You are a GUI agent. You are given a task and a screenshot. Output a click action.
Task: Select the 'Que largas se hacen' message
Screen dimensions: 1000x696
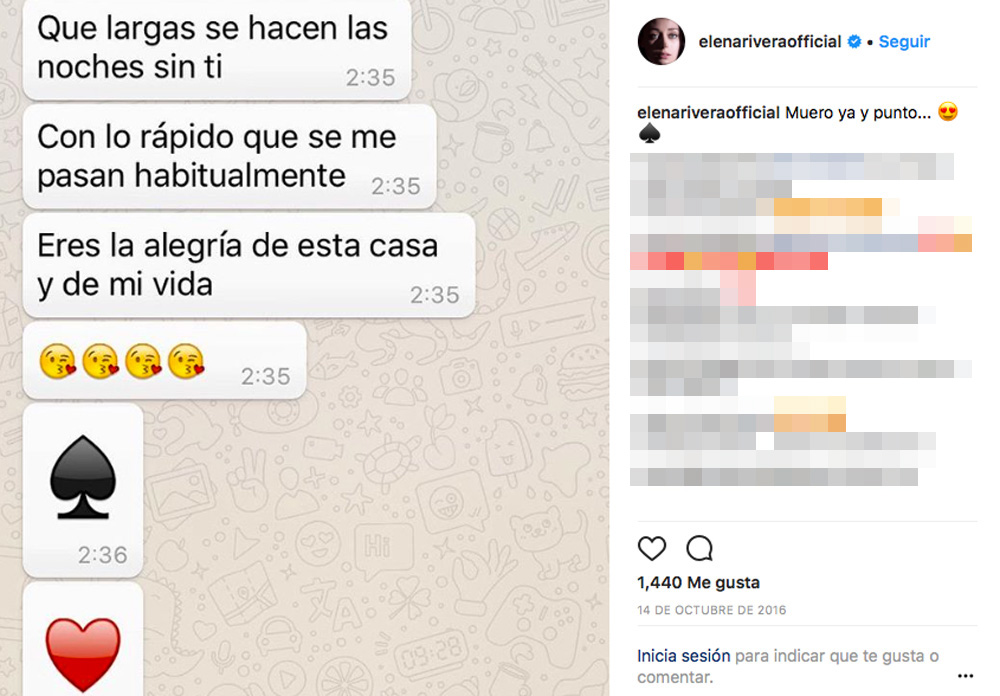point(217,50)
